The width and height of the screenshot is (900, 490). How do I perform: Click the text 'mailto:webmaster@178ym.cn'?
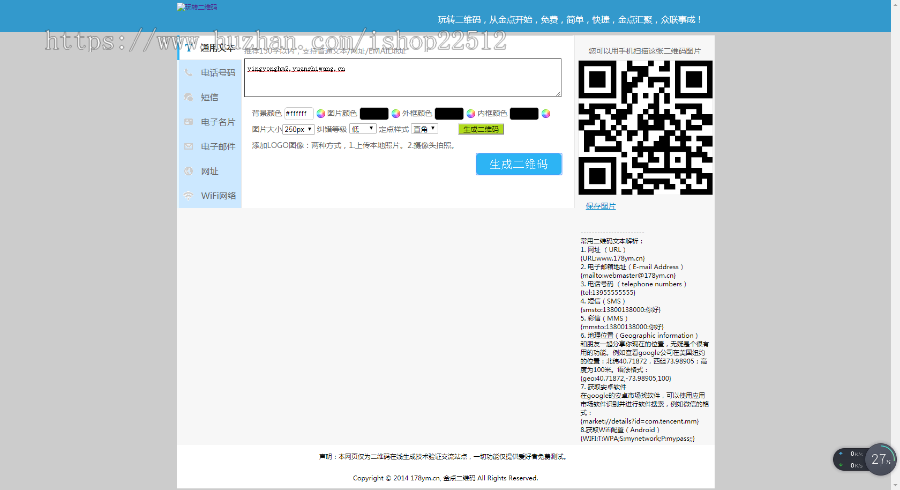[628, 275]
